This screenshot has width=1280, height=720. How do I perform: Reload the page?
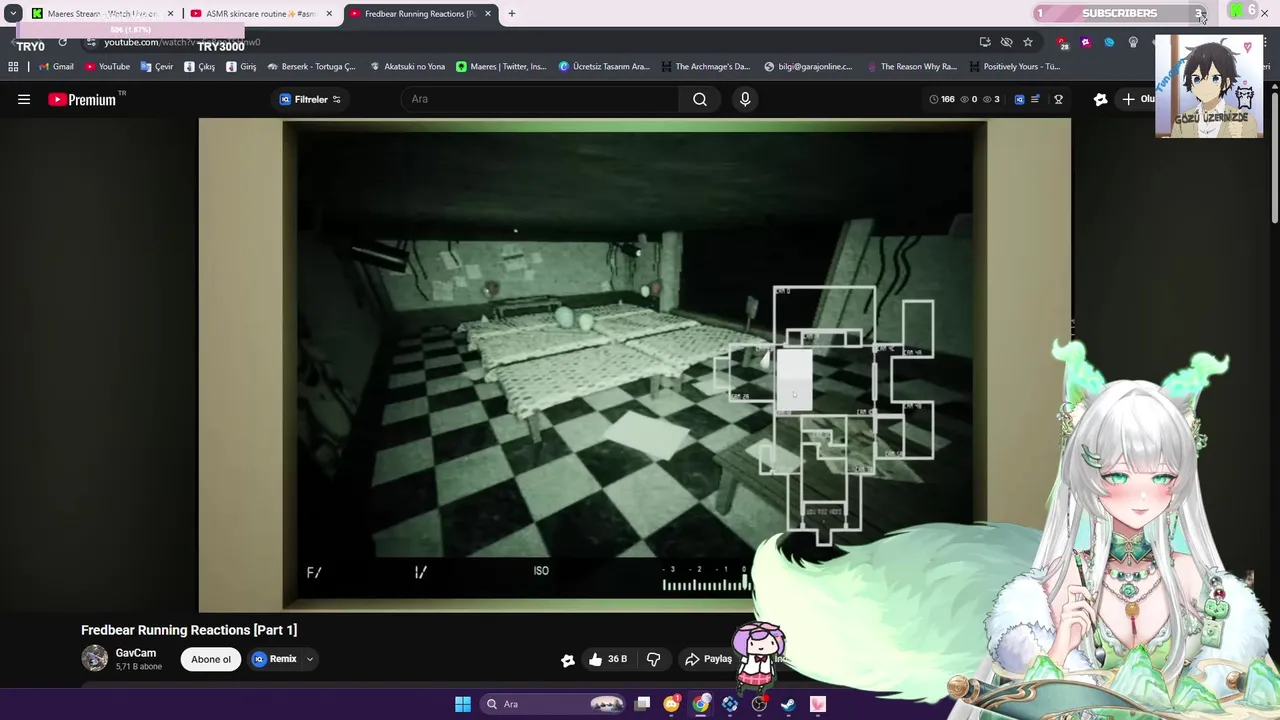[x=62, y=42]
